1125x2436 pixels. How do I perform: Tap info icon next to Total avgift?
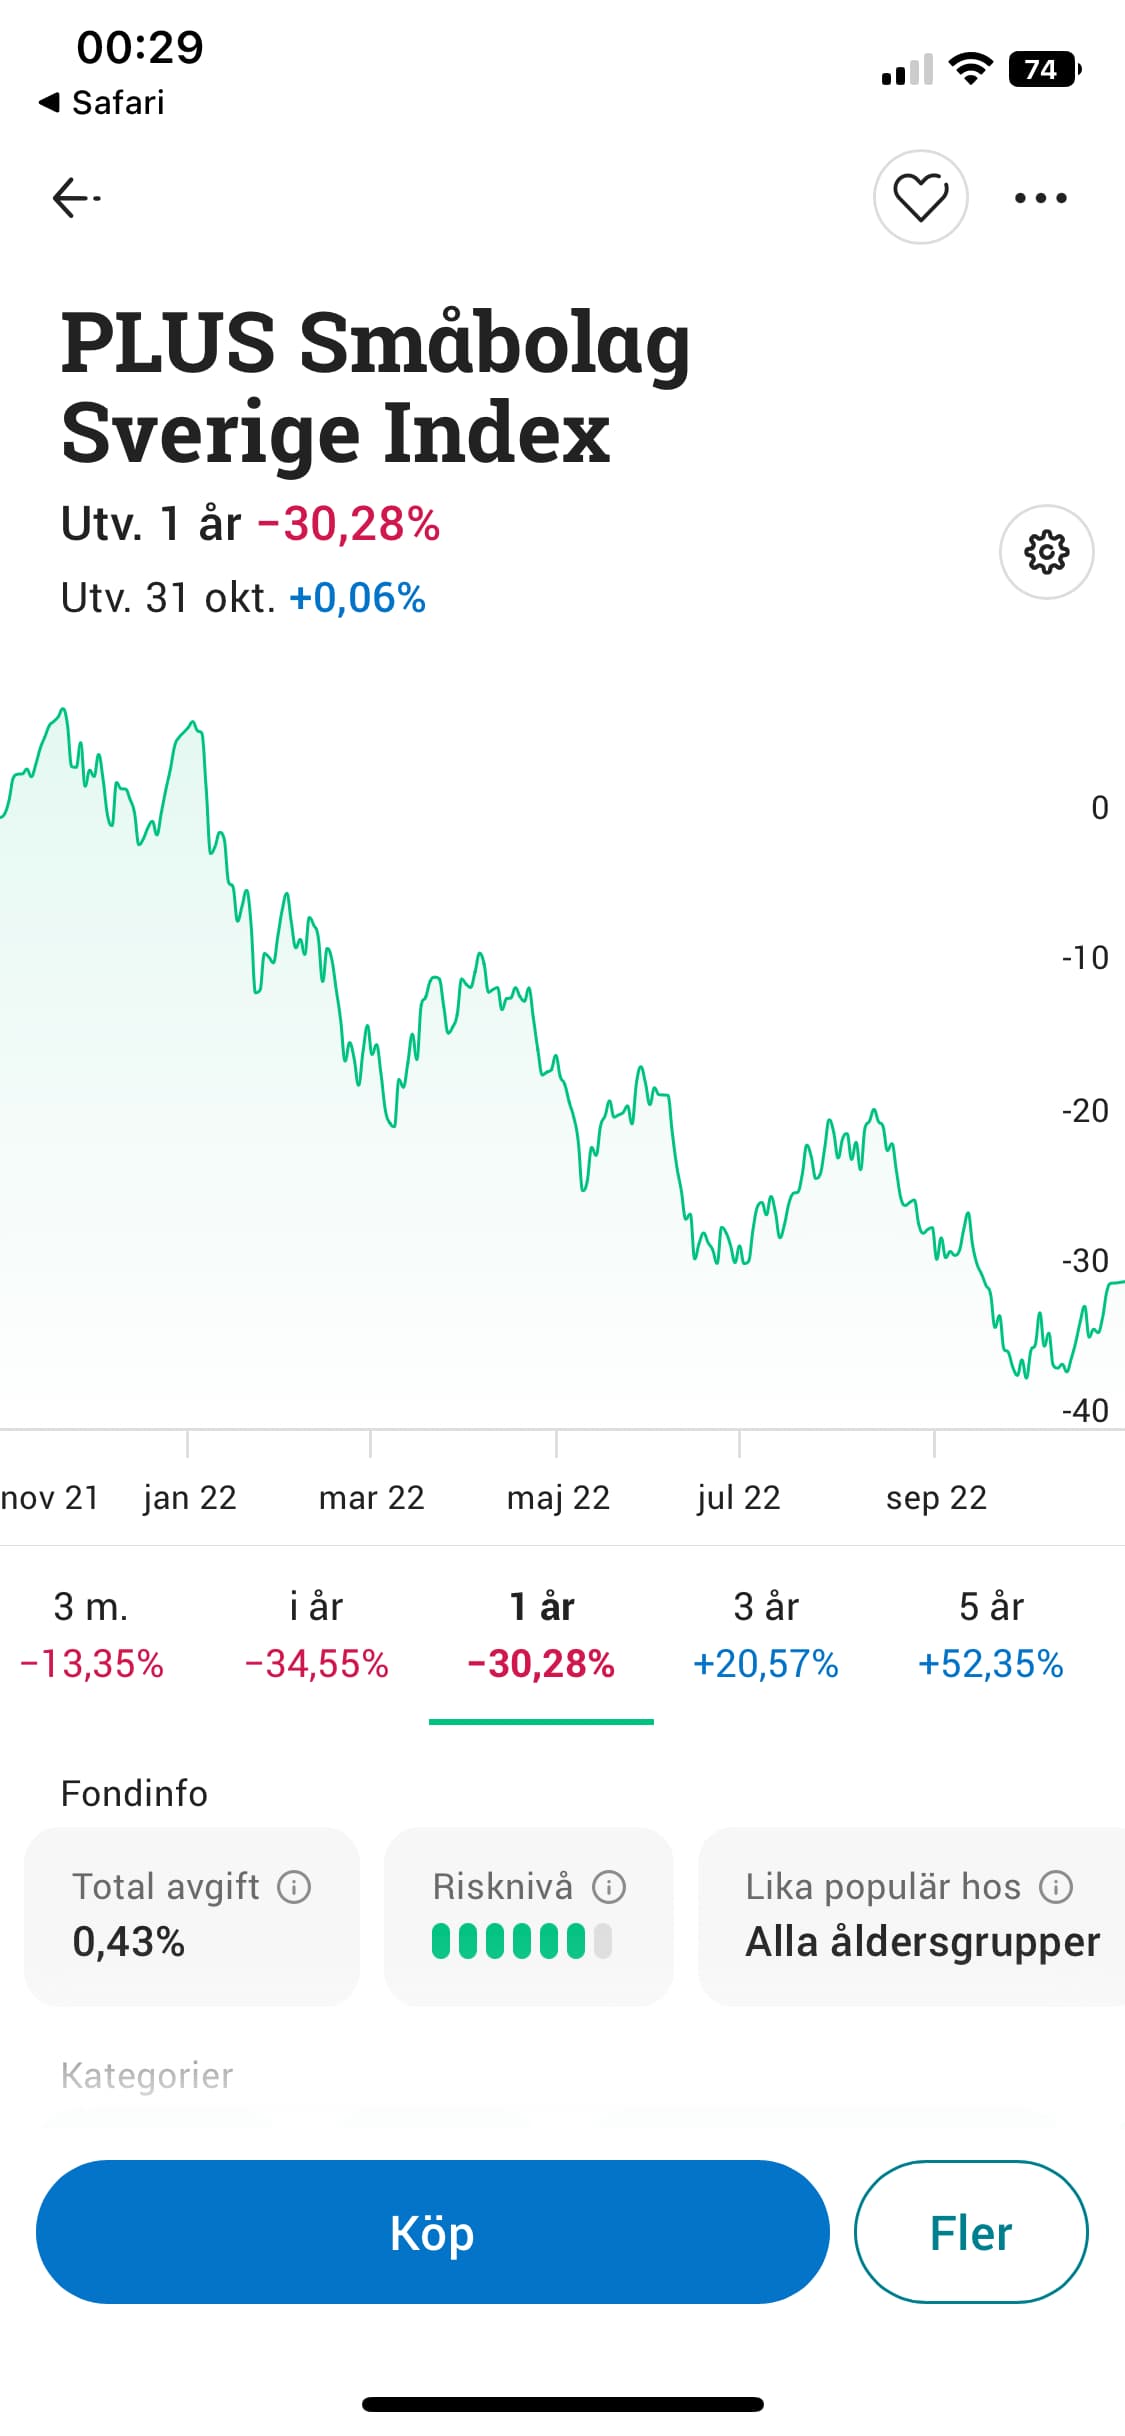(294, 1887)
